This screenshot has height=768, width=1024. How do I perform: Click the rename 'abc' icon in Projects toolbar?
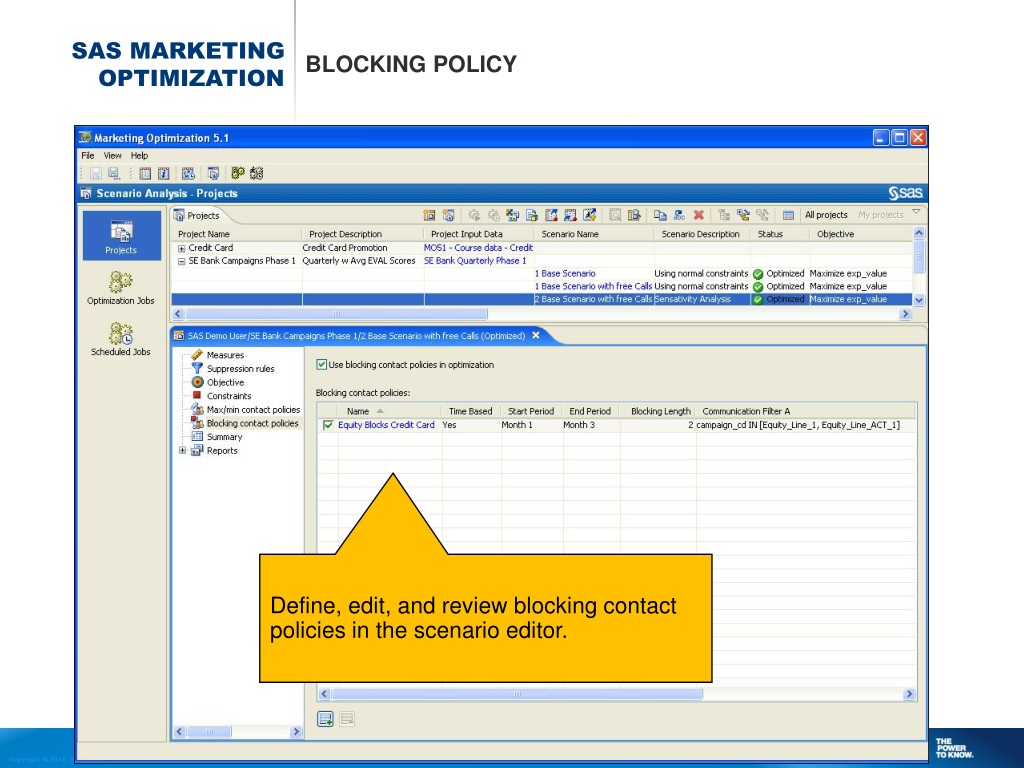(679, 215)
